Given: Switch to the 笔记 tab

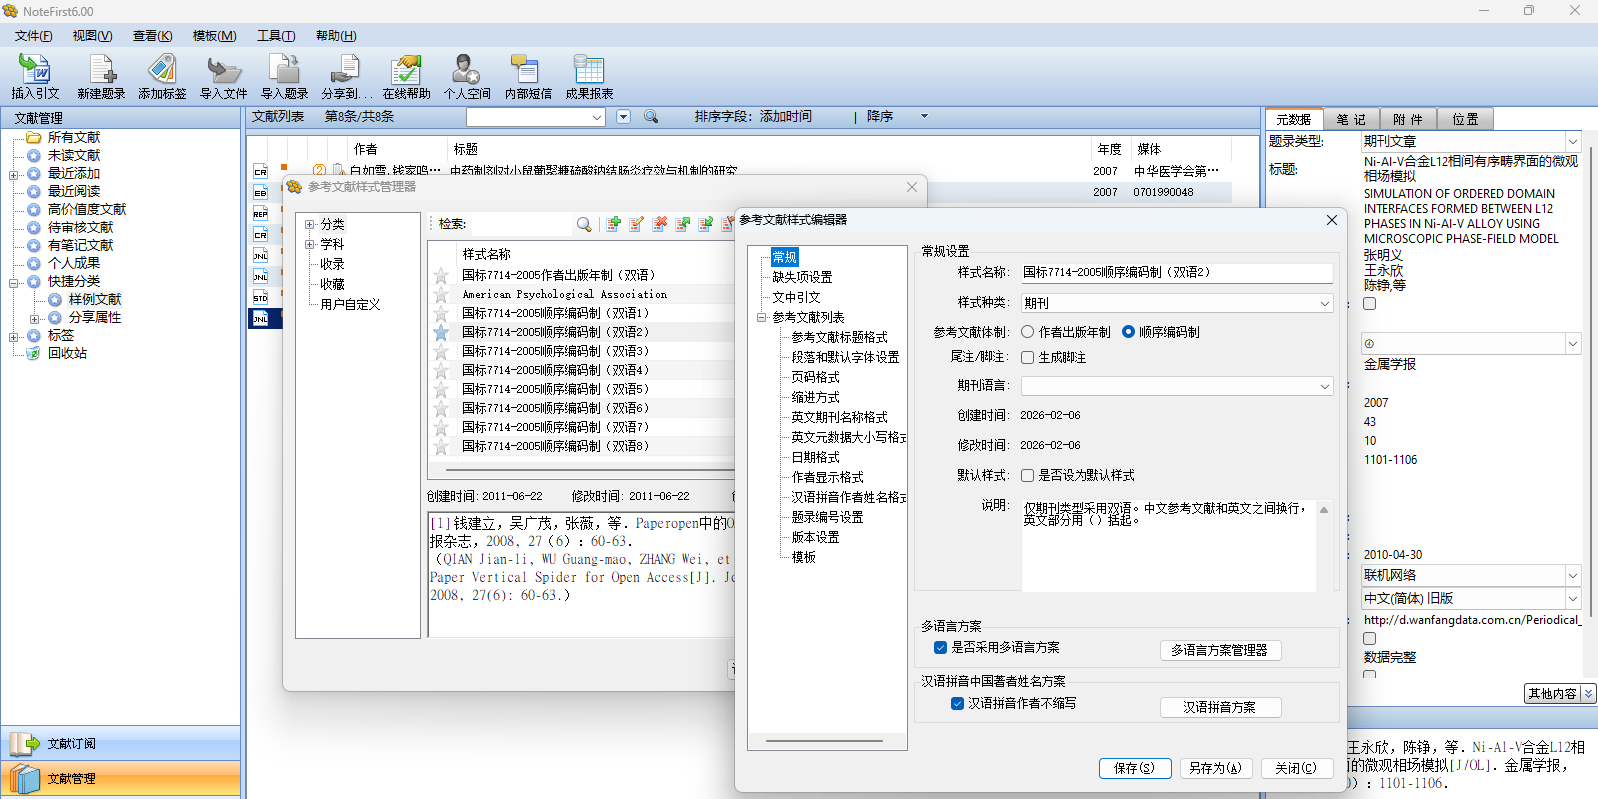Looking at the screenshot, I should pyautogui.click(x=1351, y=119).
